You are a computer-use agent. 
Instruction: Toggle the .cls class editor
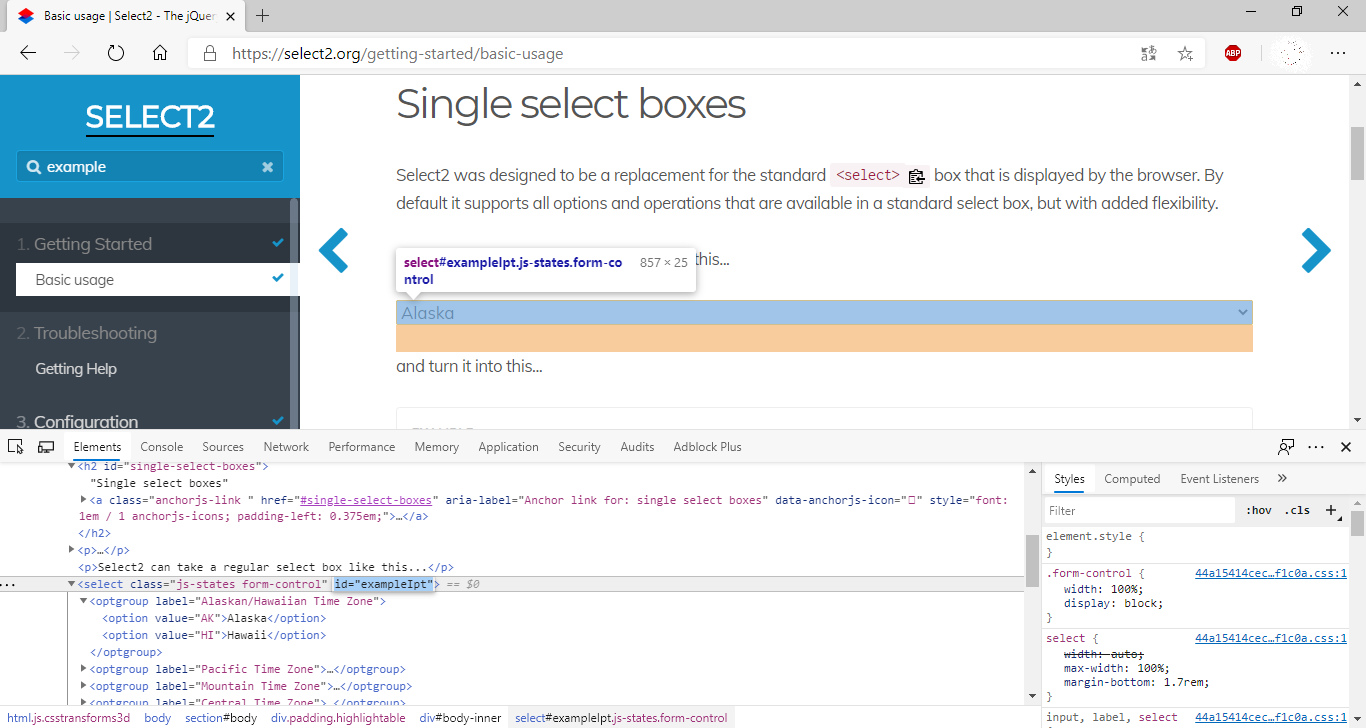coord(1297,510)
